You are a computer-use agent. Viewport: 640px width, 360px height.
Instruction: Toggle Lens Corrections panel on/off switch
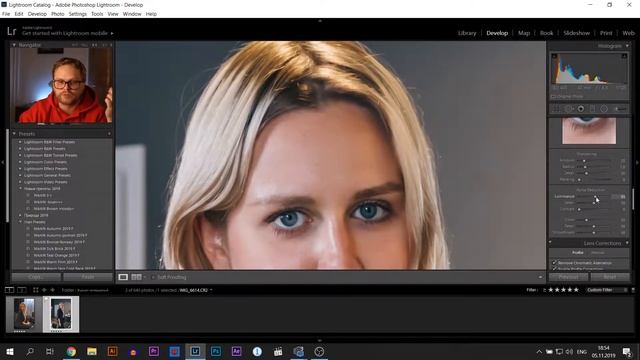(x=550, y=243)
